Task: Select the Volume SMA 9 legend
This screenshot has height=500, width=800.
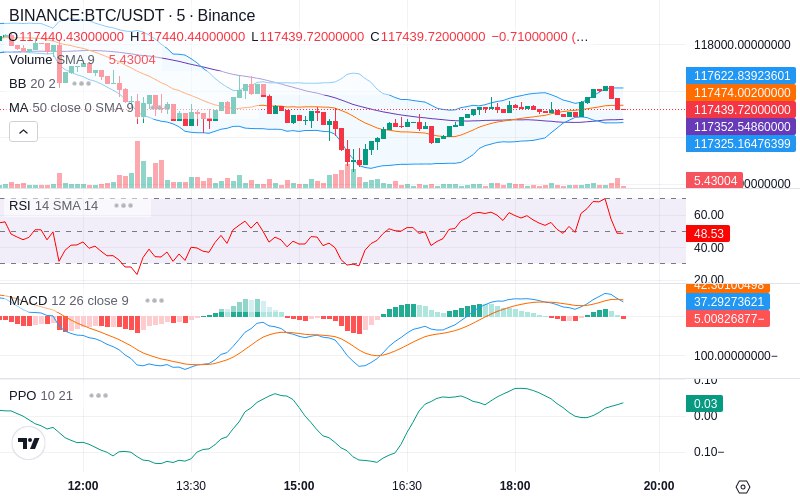Action: [x=52, y=60]
